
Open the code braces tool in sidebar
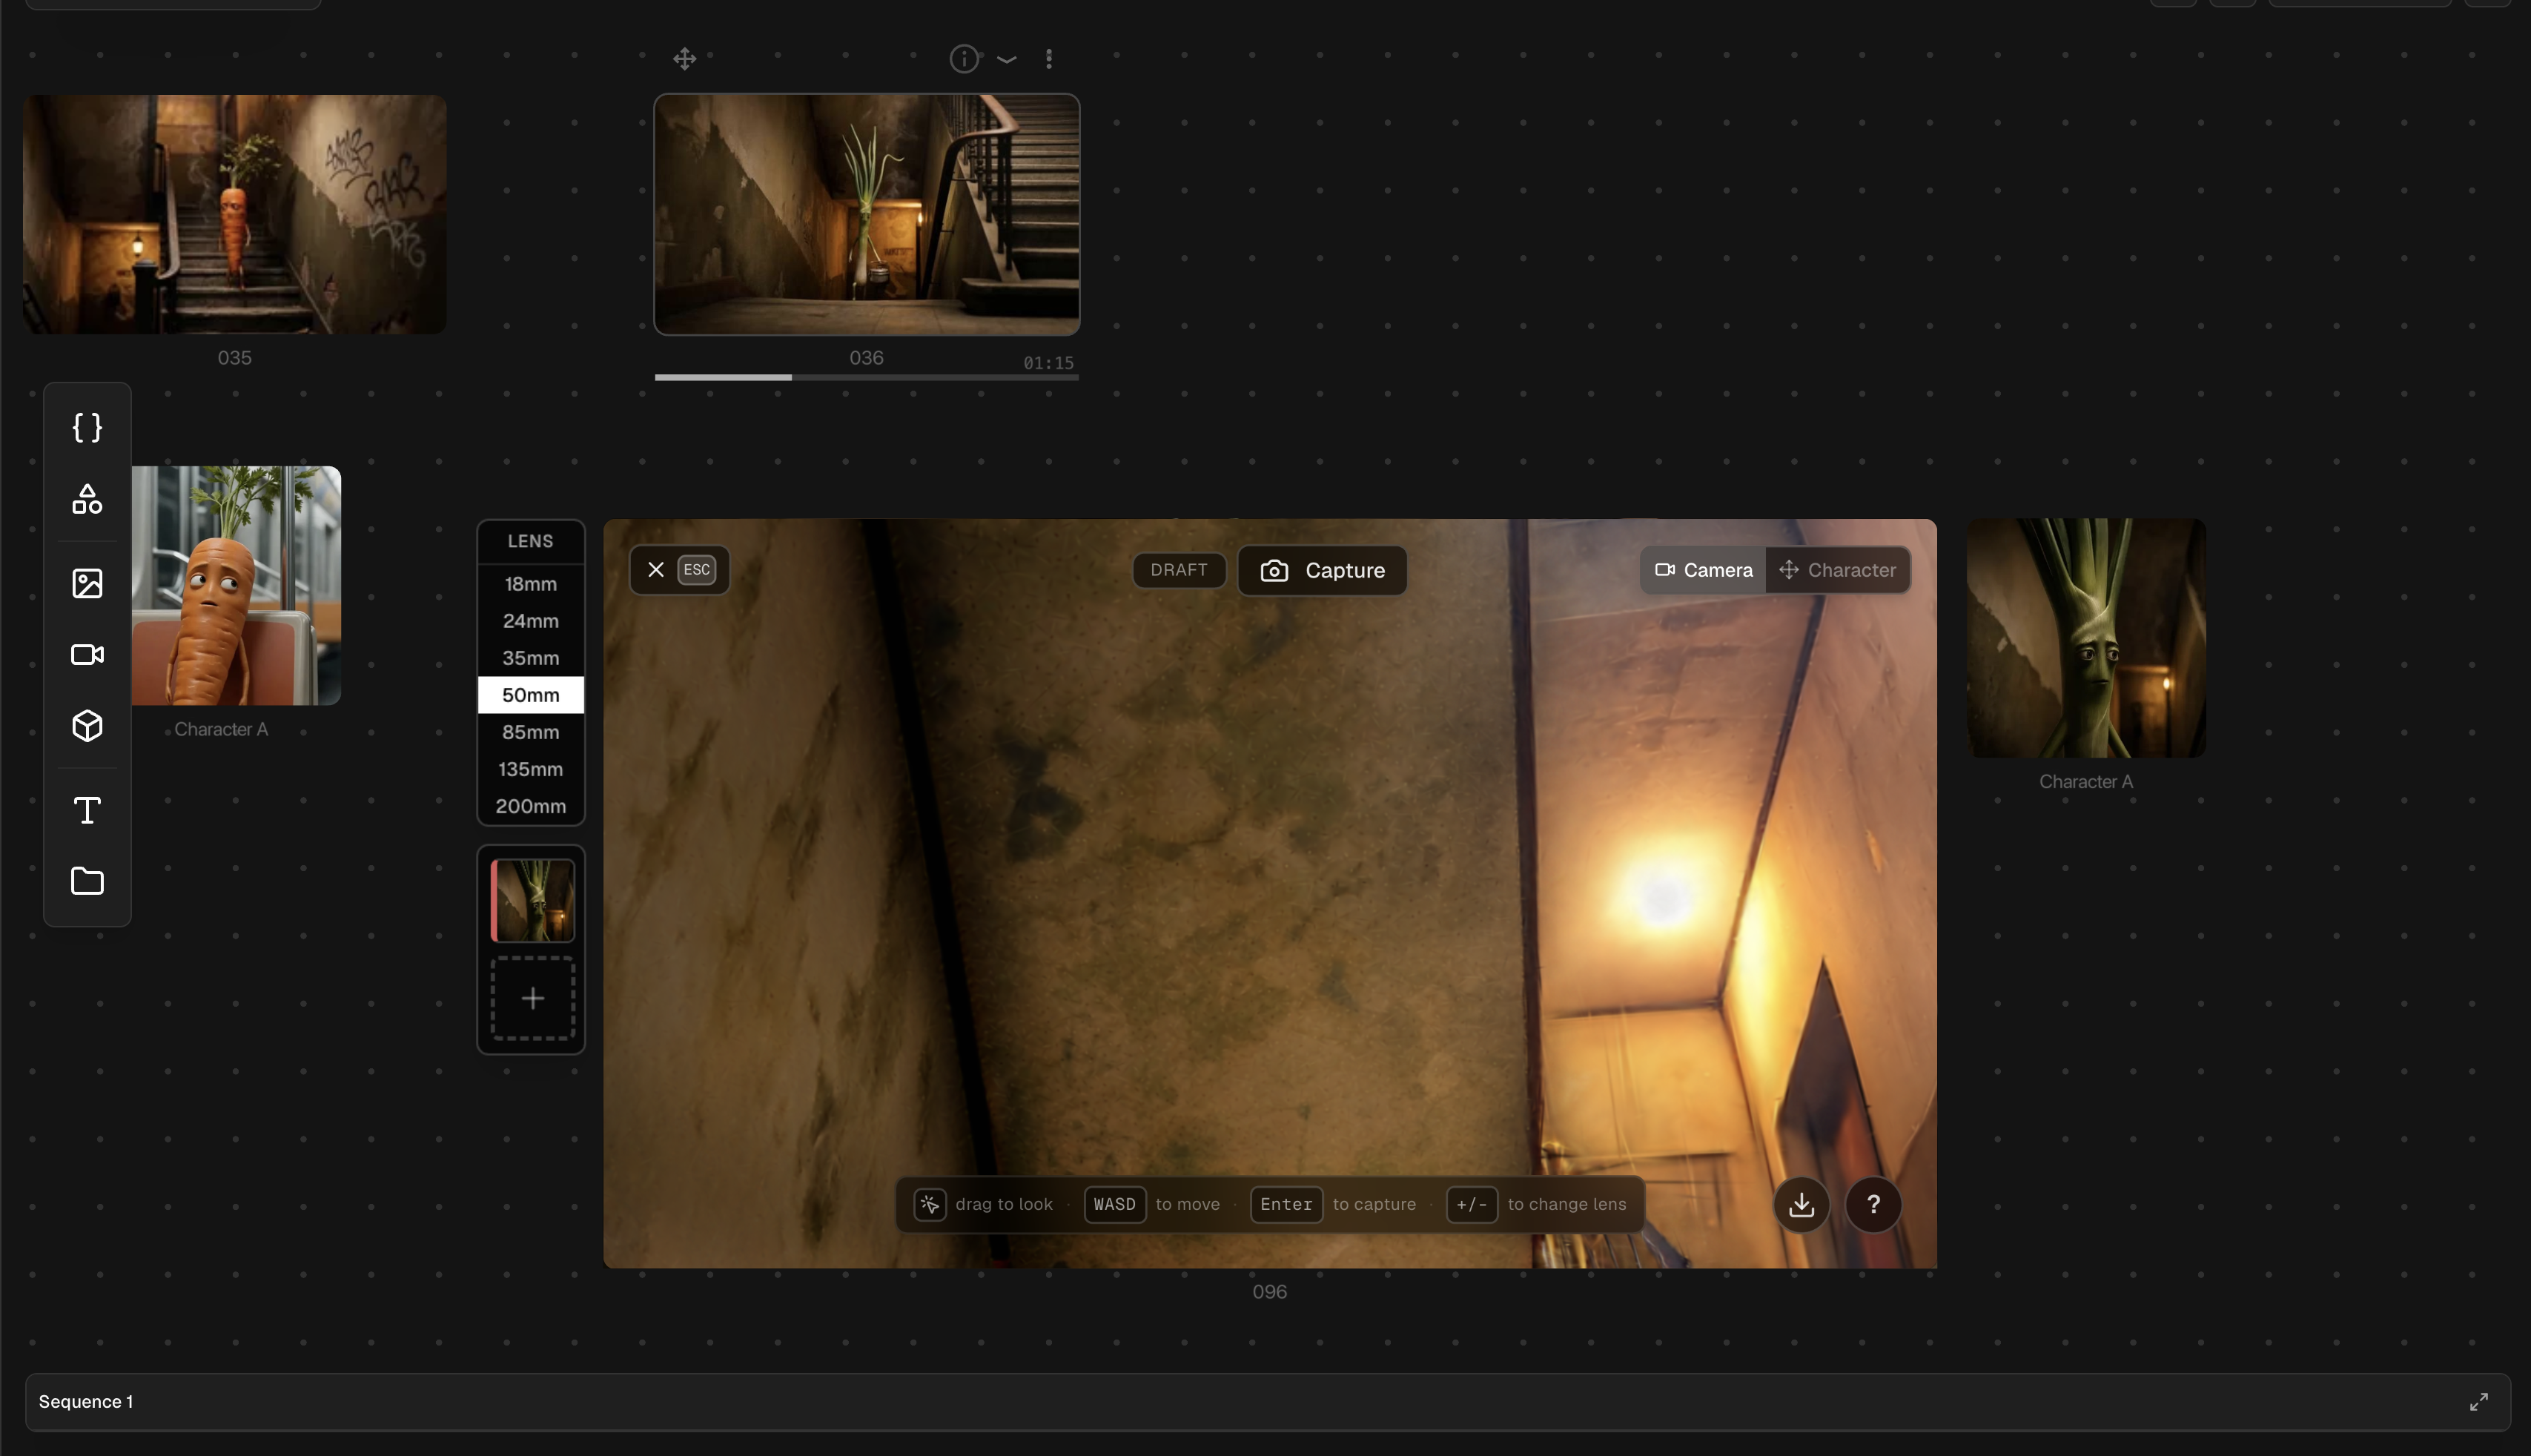pyautogui.click(x=87, y=428)
